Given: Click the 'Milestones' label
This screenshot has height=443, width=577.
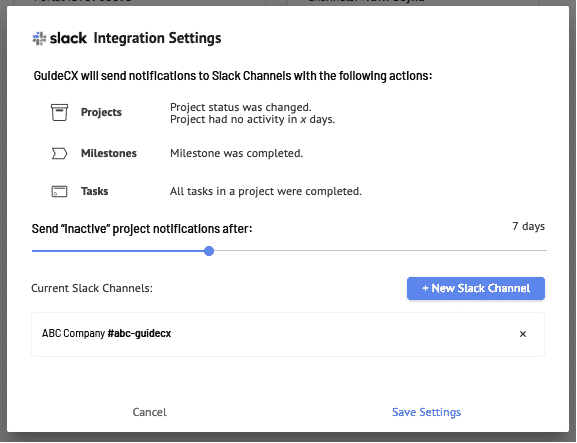Looking at the screenshot, I should click(x=109, y=153).
